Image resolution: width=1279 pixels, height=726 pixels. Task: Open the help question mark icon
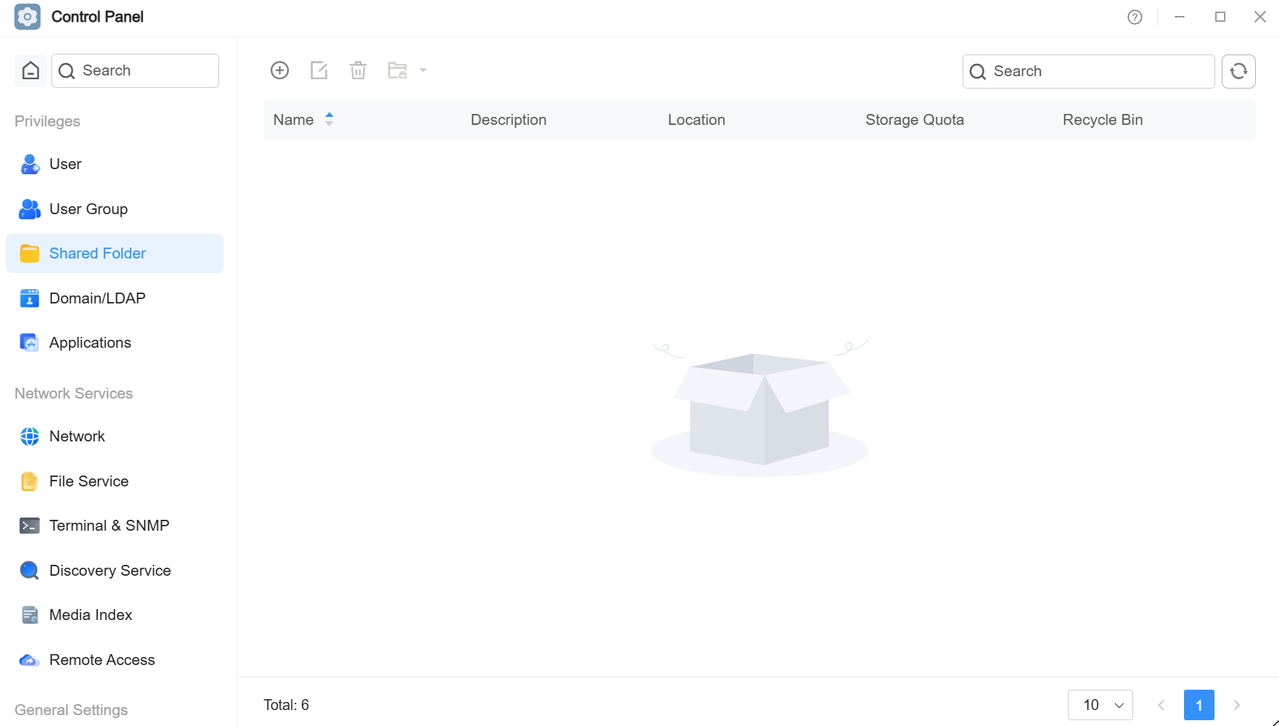[x=1135, y=17]
